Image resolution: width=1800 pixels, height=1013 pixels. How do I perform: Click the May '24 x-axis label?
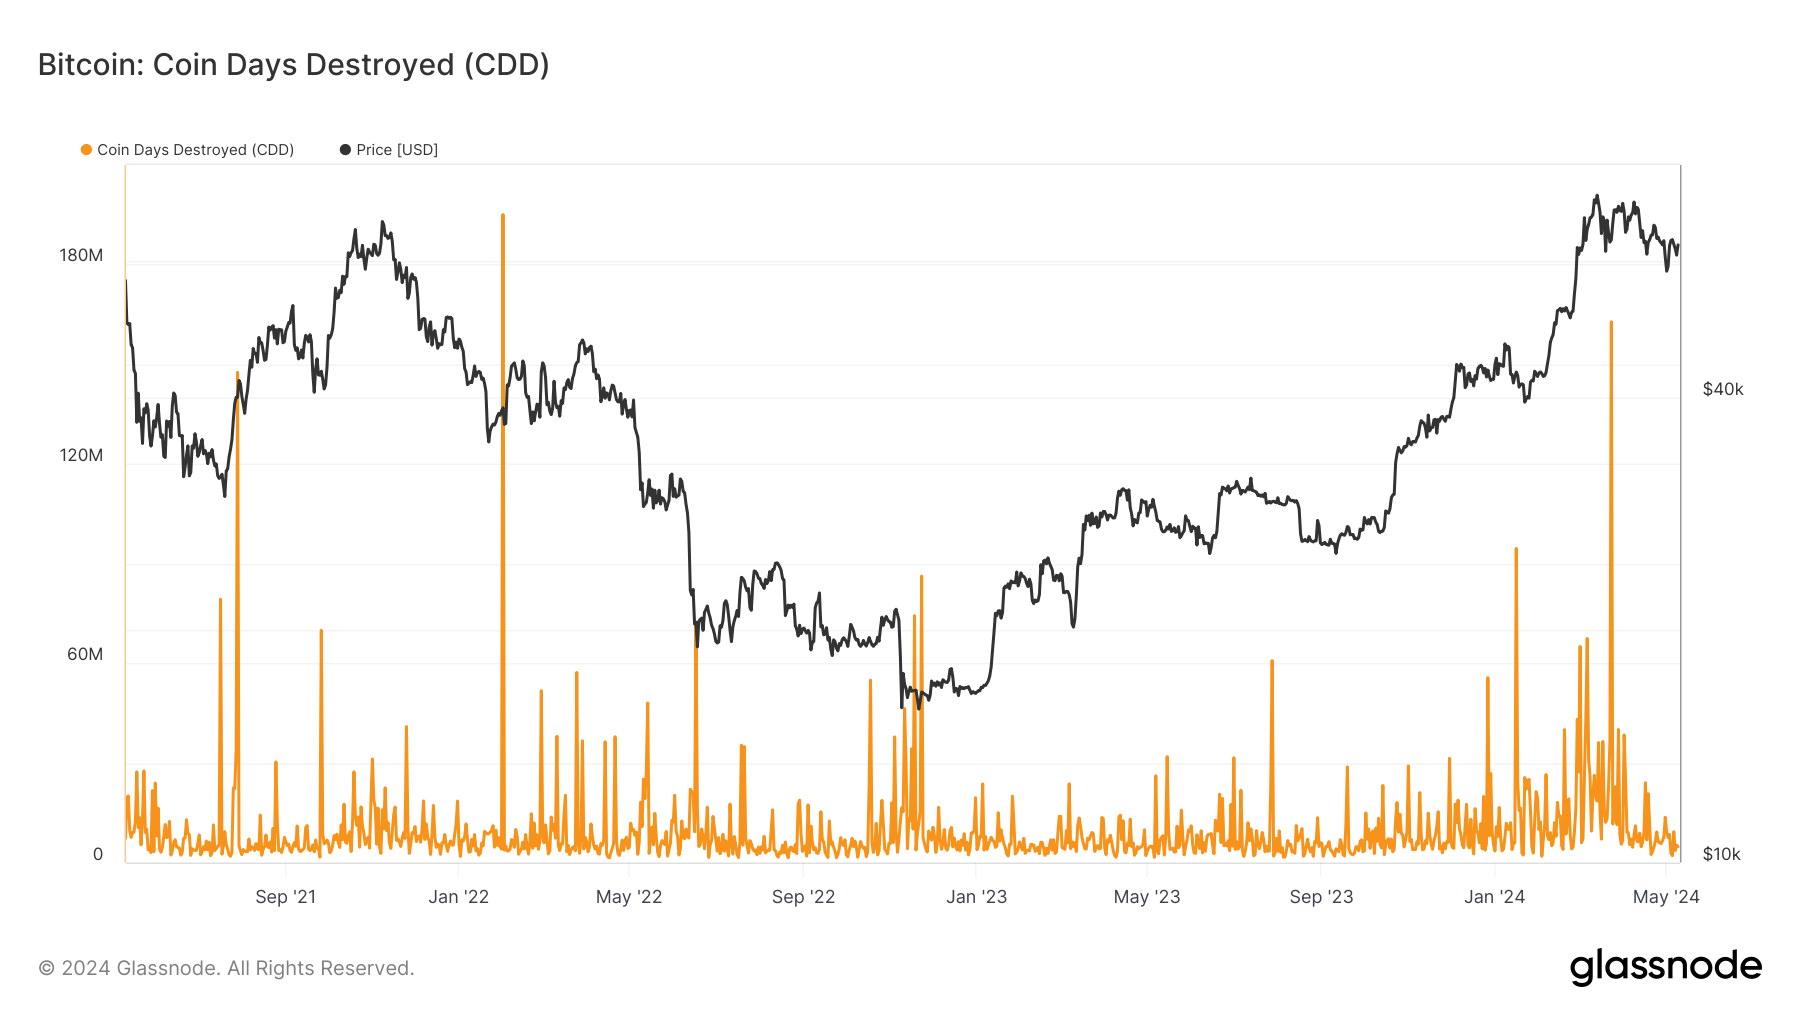click(1666, 897)
